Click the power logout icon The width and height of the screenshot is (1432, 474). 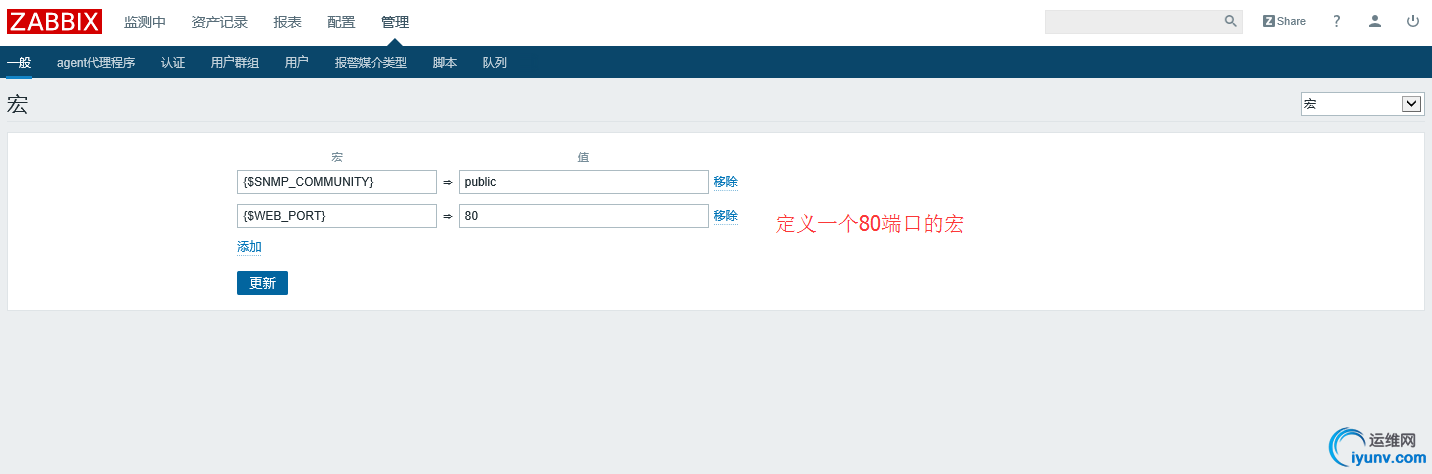(1413, 21)
